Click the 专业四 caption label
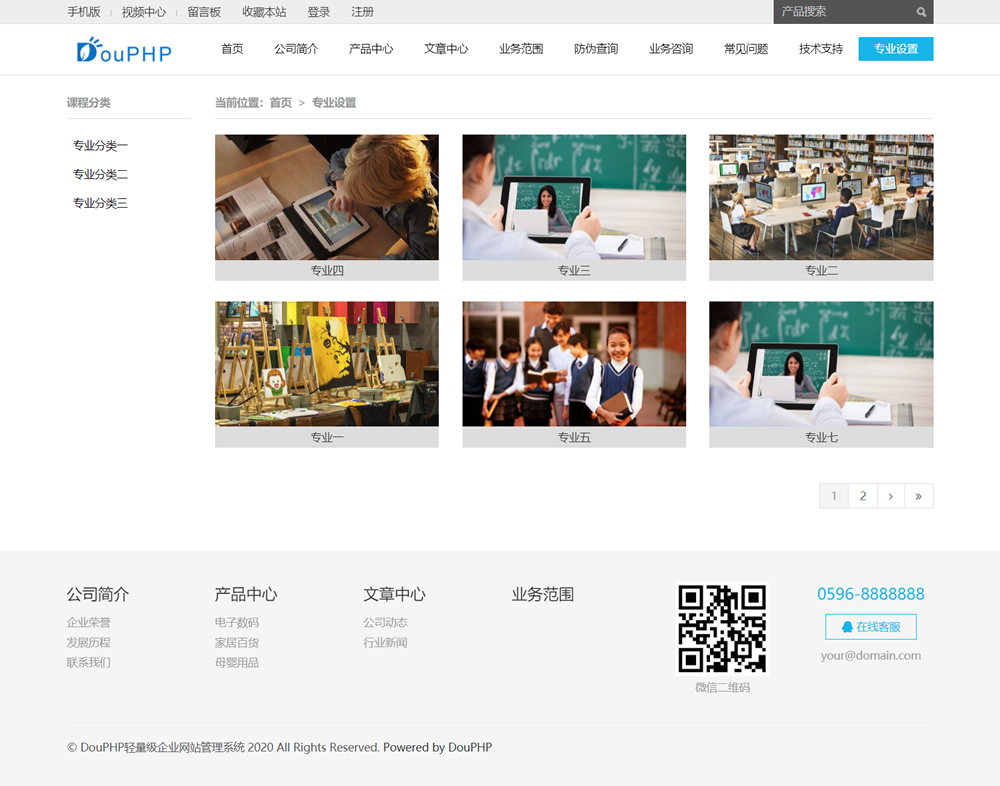Image resolution: width=1000 pixels, height=786 pixels. point(327,271)
